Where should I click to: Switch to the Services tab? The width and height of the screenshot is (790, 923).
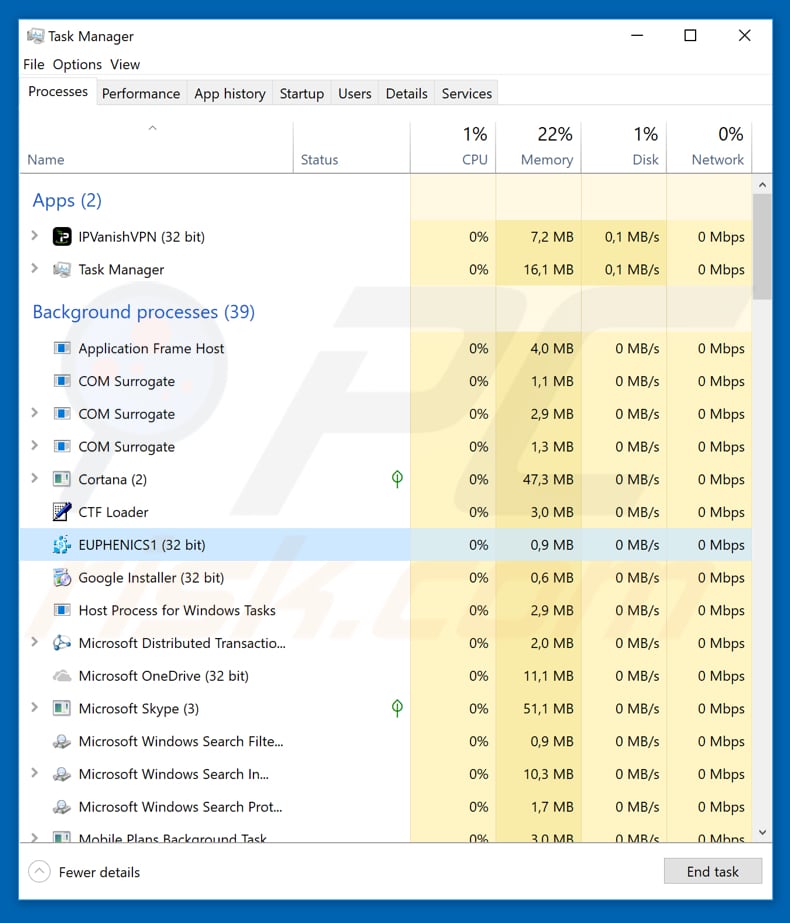pyautogui.click(x=466, y=94)
